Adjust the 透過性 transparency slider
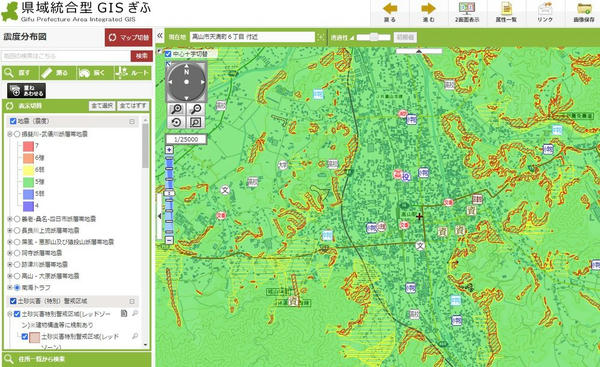Image resolution: width=600 pixels, height=367 pixels. click(373, 37)
